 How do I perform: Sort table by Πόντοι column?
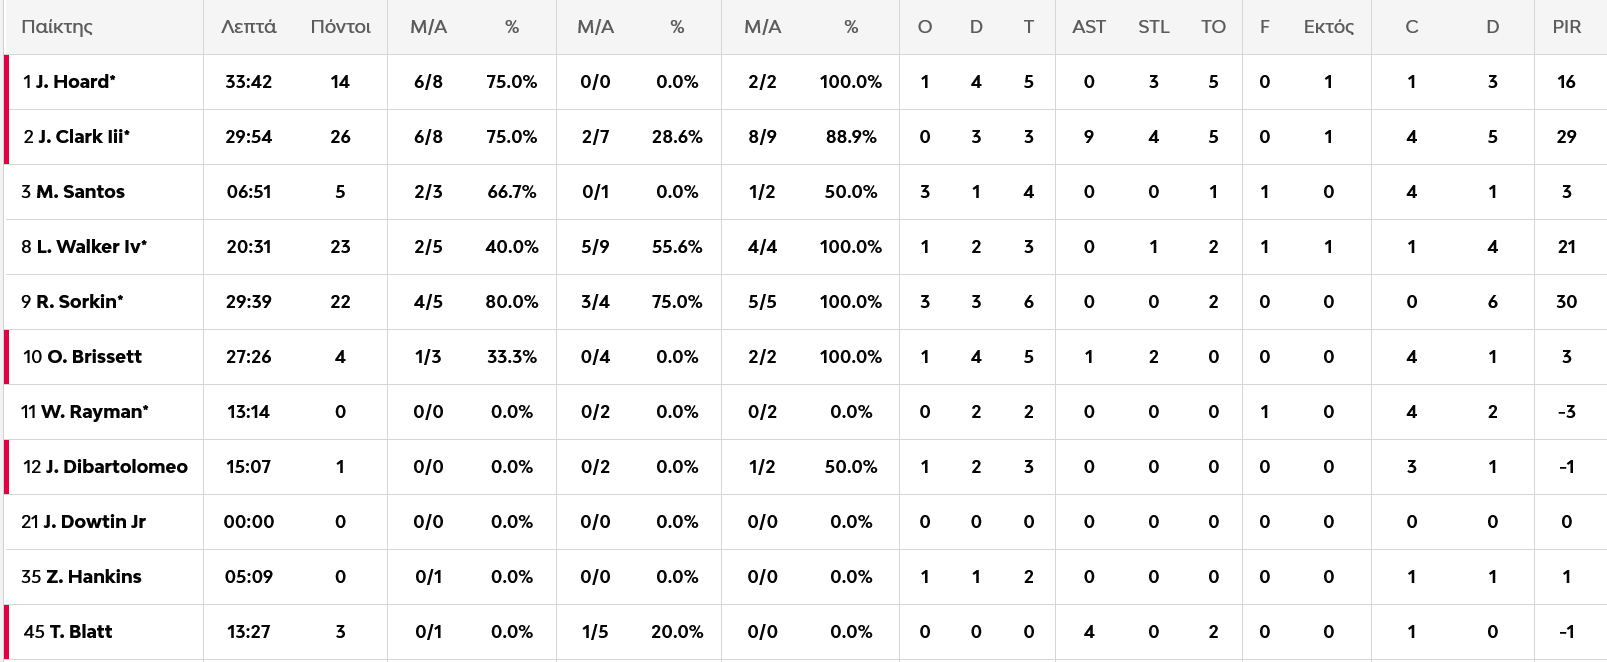point(340,27)
